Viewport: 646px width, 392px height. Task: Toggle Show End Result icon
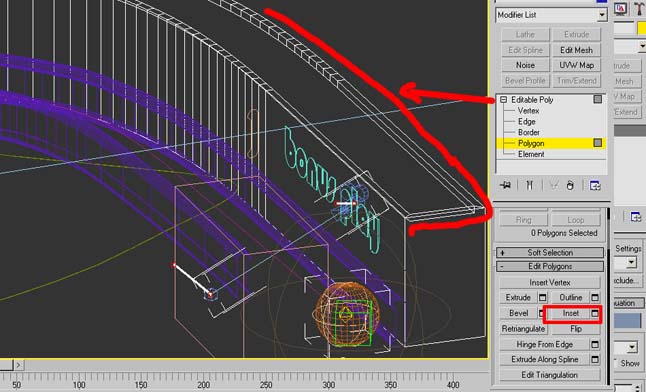pyautogui.click(x=529, y=185)
